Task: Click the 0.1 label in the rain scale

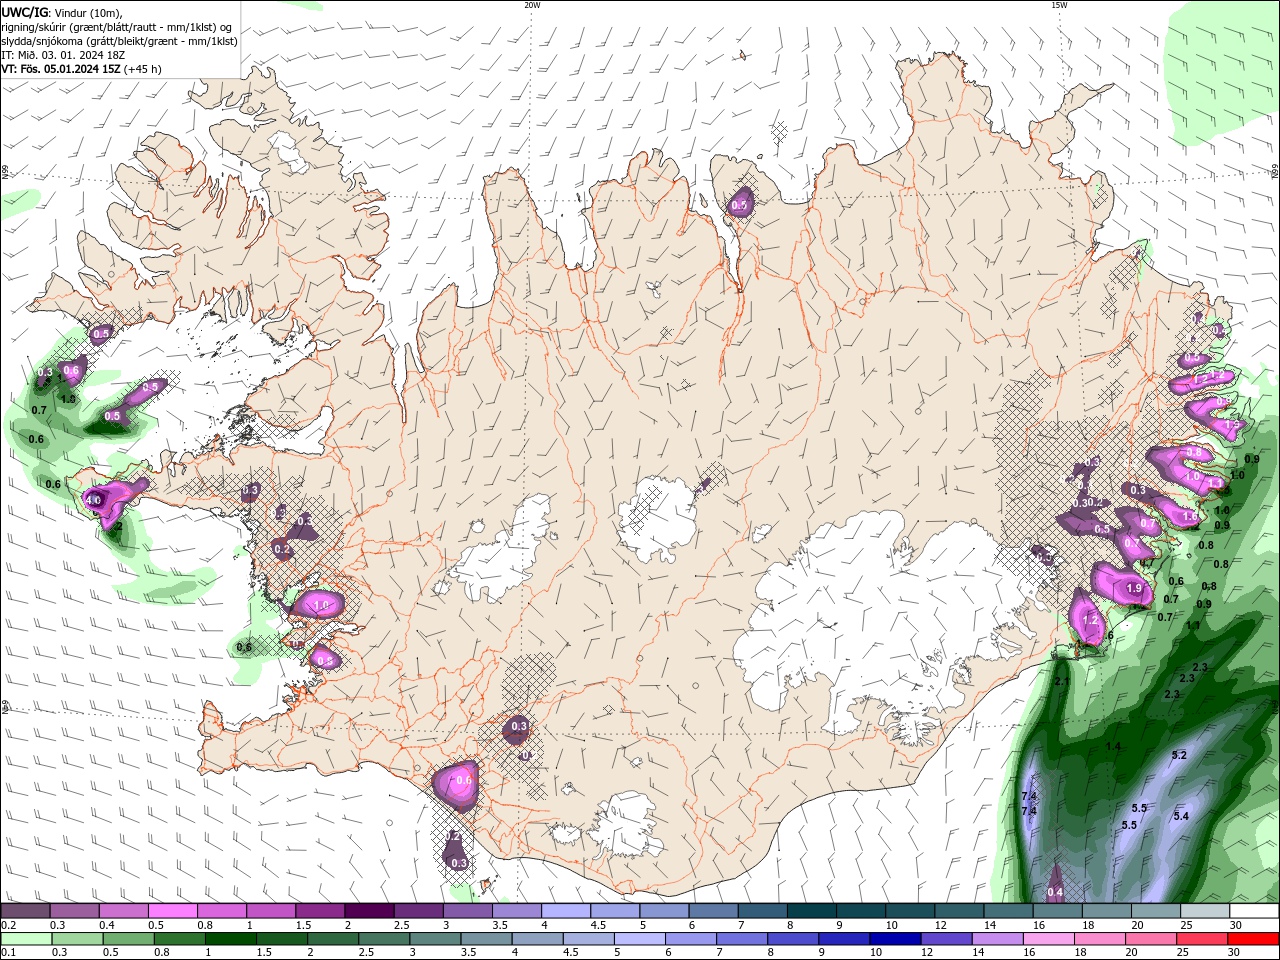Action: coord(8,952)
